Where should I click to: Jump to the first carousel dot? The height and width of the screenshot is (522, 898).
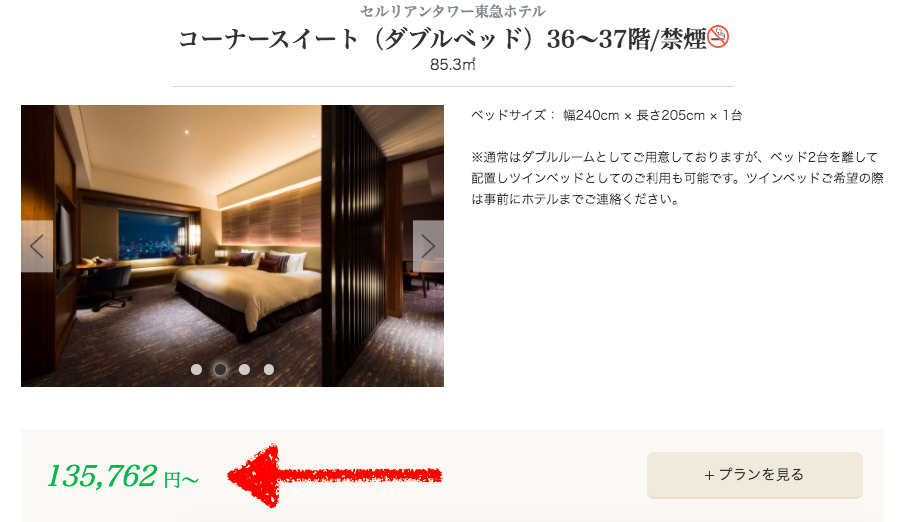(x=196, y=370)
